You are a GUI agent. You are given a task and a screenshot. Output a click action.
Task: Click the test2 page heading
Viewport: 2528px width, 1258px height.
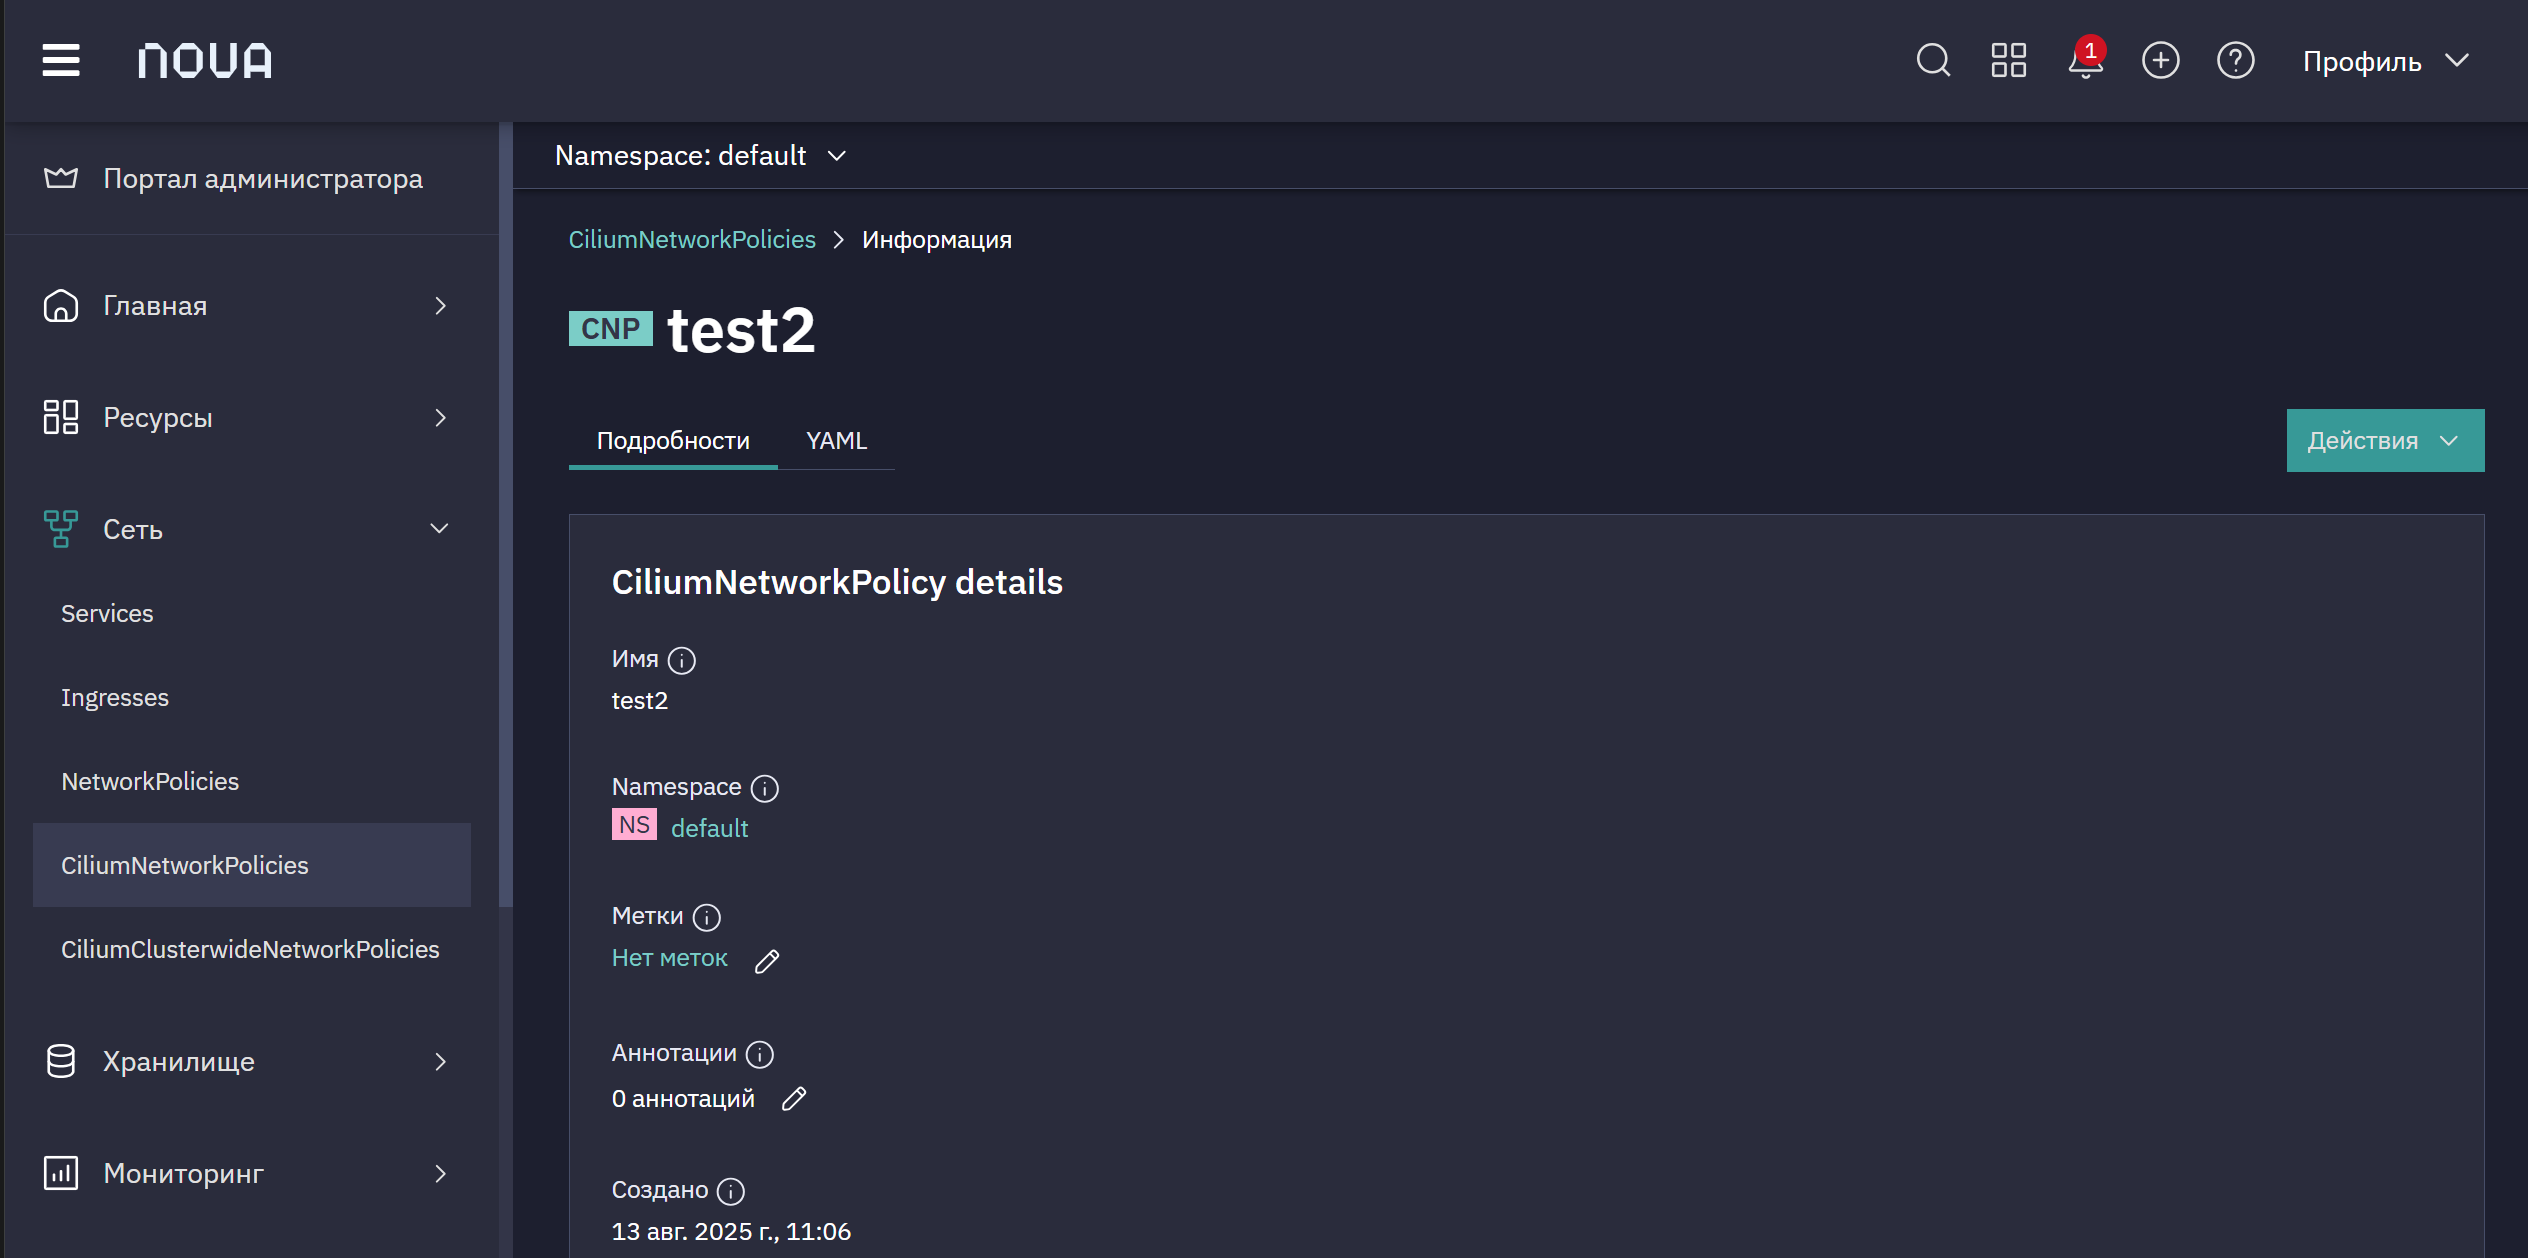[x=741, y=330]
